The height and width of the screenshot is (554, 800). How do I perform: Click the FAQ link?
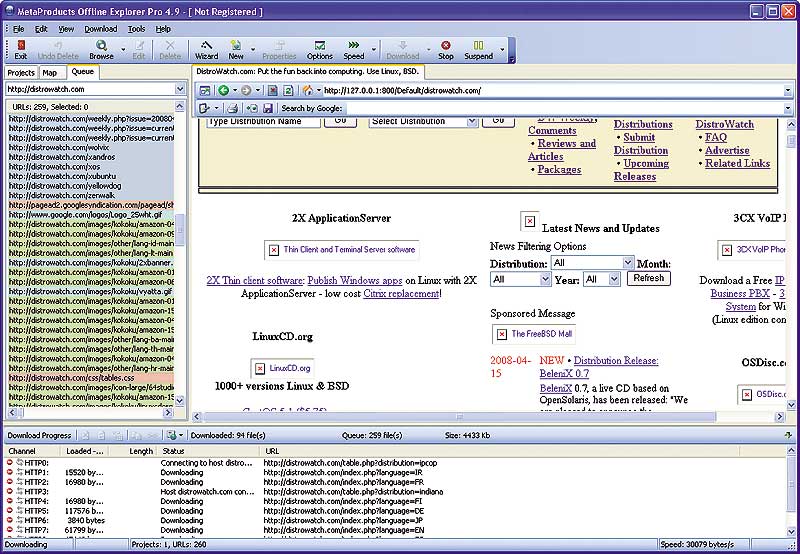(715, 137)
